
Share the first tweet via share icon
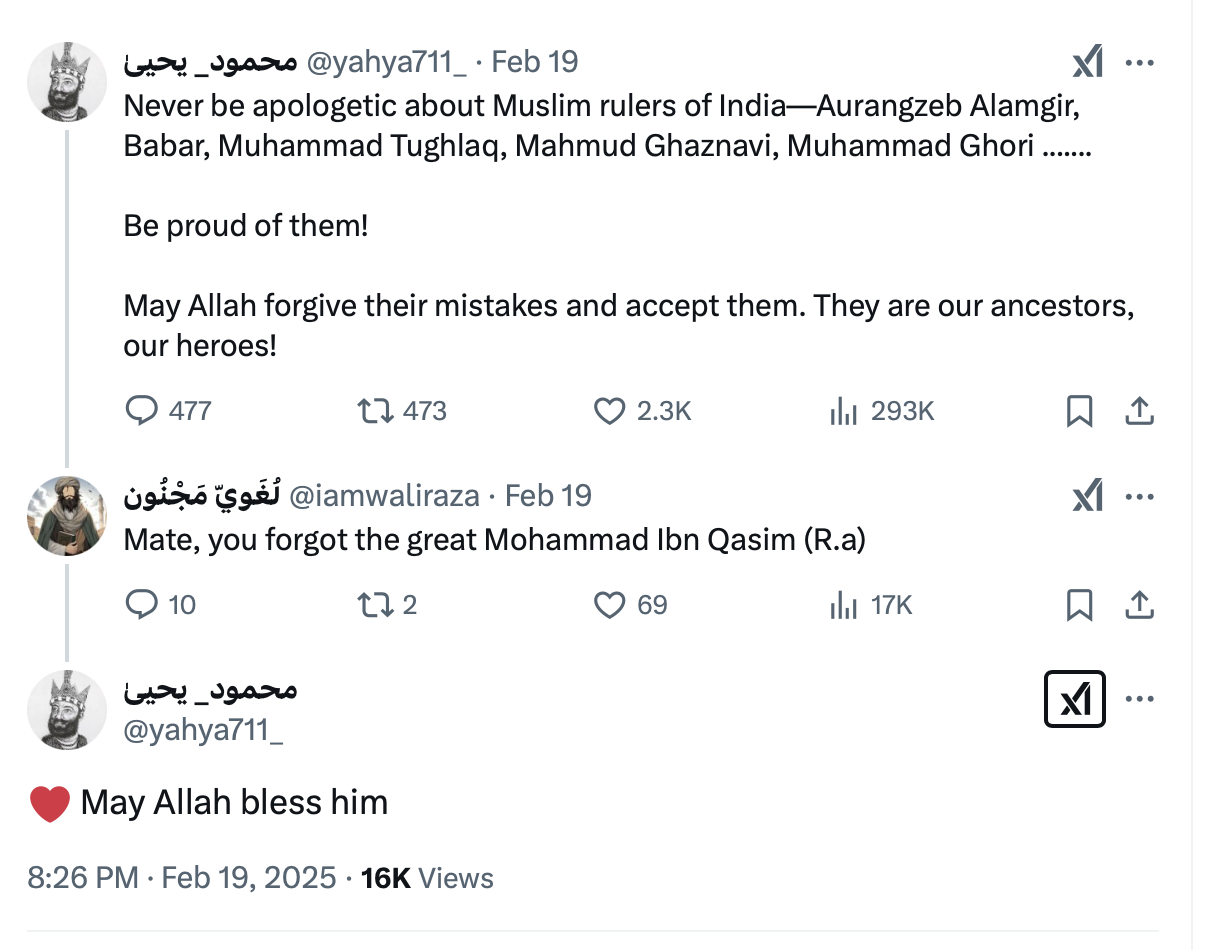click(x=1140, y=411)
